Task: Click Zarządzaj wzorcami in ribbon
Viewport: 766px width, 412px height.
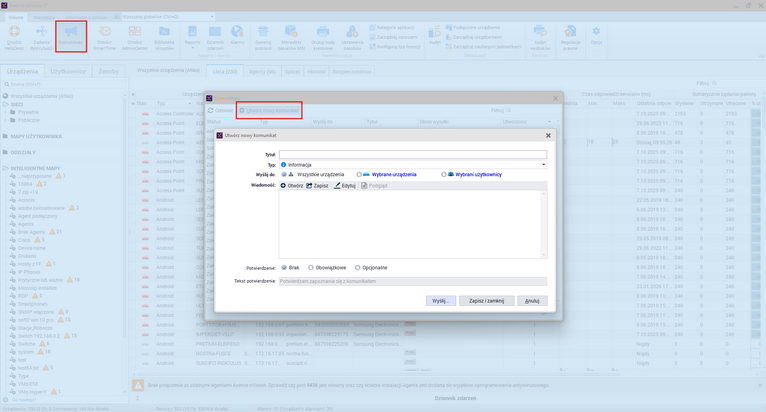Action: (x=393, y=37)
